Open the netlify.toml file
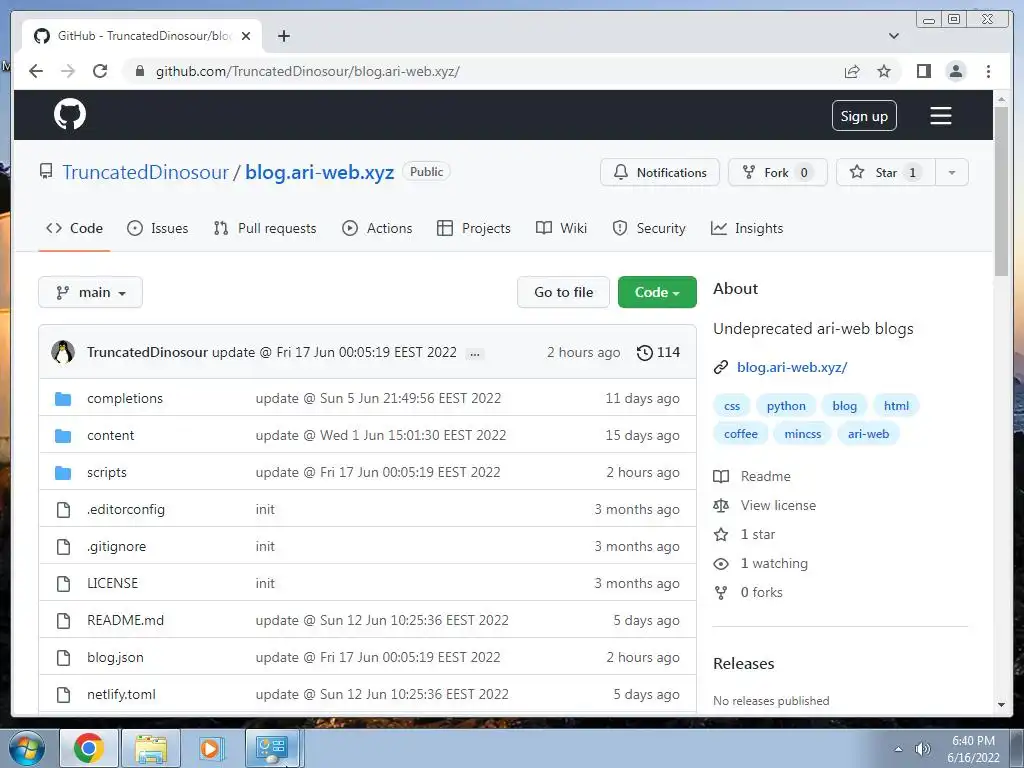The width and height of the screenshot is (1024, 768). point(121,694)
